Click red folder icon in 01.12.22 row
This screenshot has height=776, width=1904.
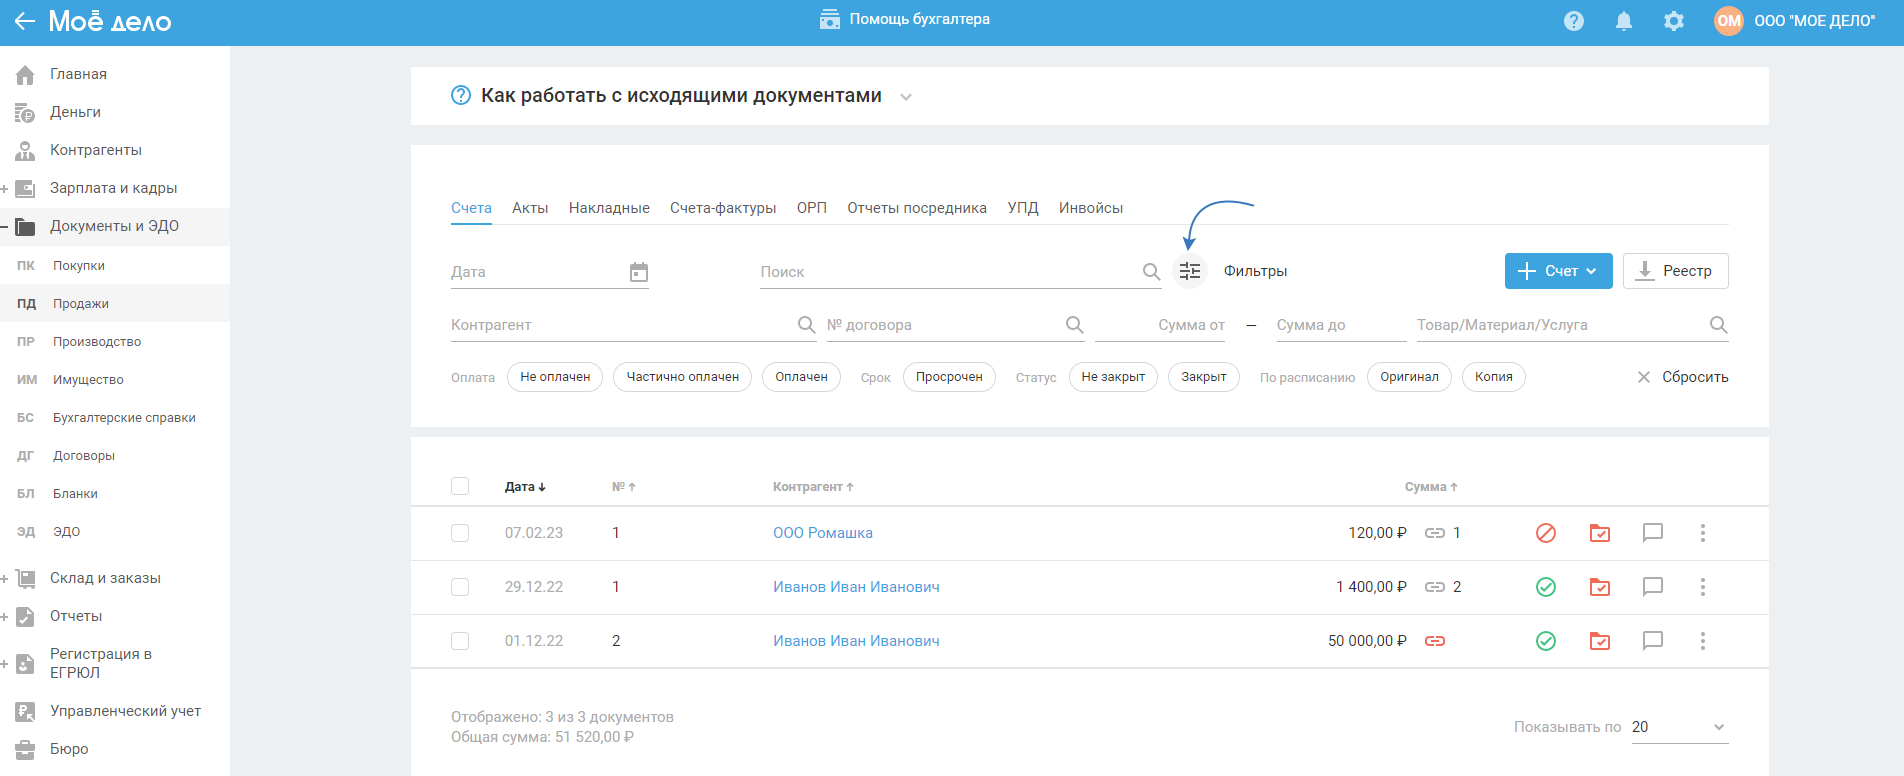(1599, 641)
